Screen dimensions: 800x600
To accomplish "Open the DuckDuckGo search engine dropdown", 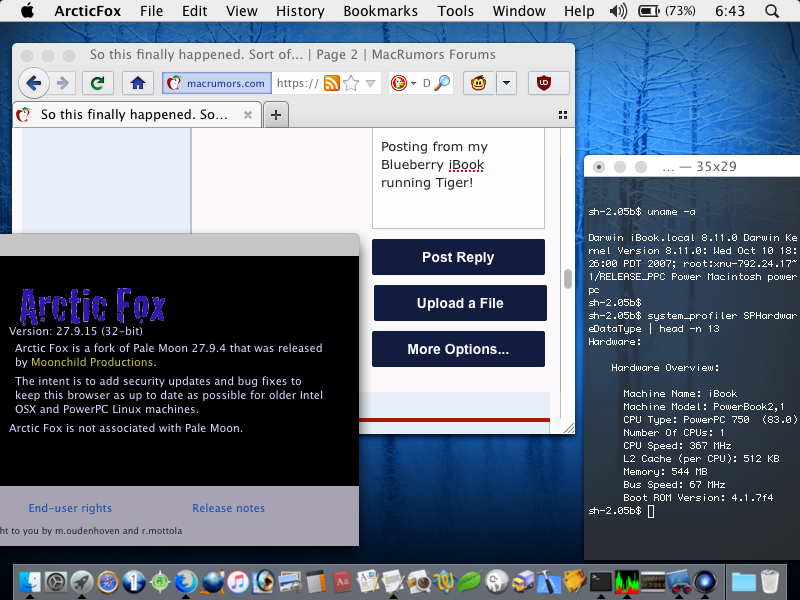I will [403, 83].
